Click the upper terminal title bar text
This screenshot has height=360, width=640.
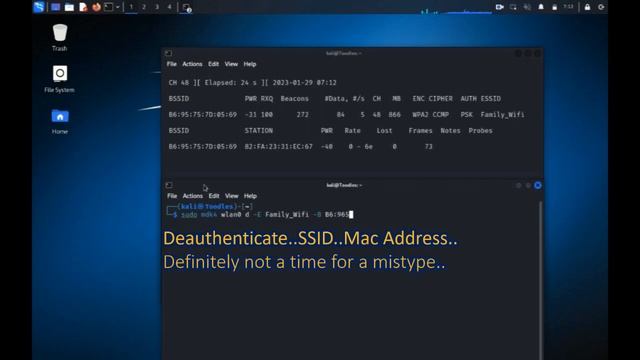point(343,53)
